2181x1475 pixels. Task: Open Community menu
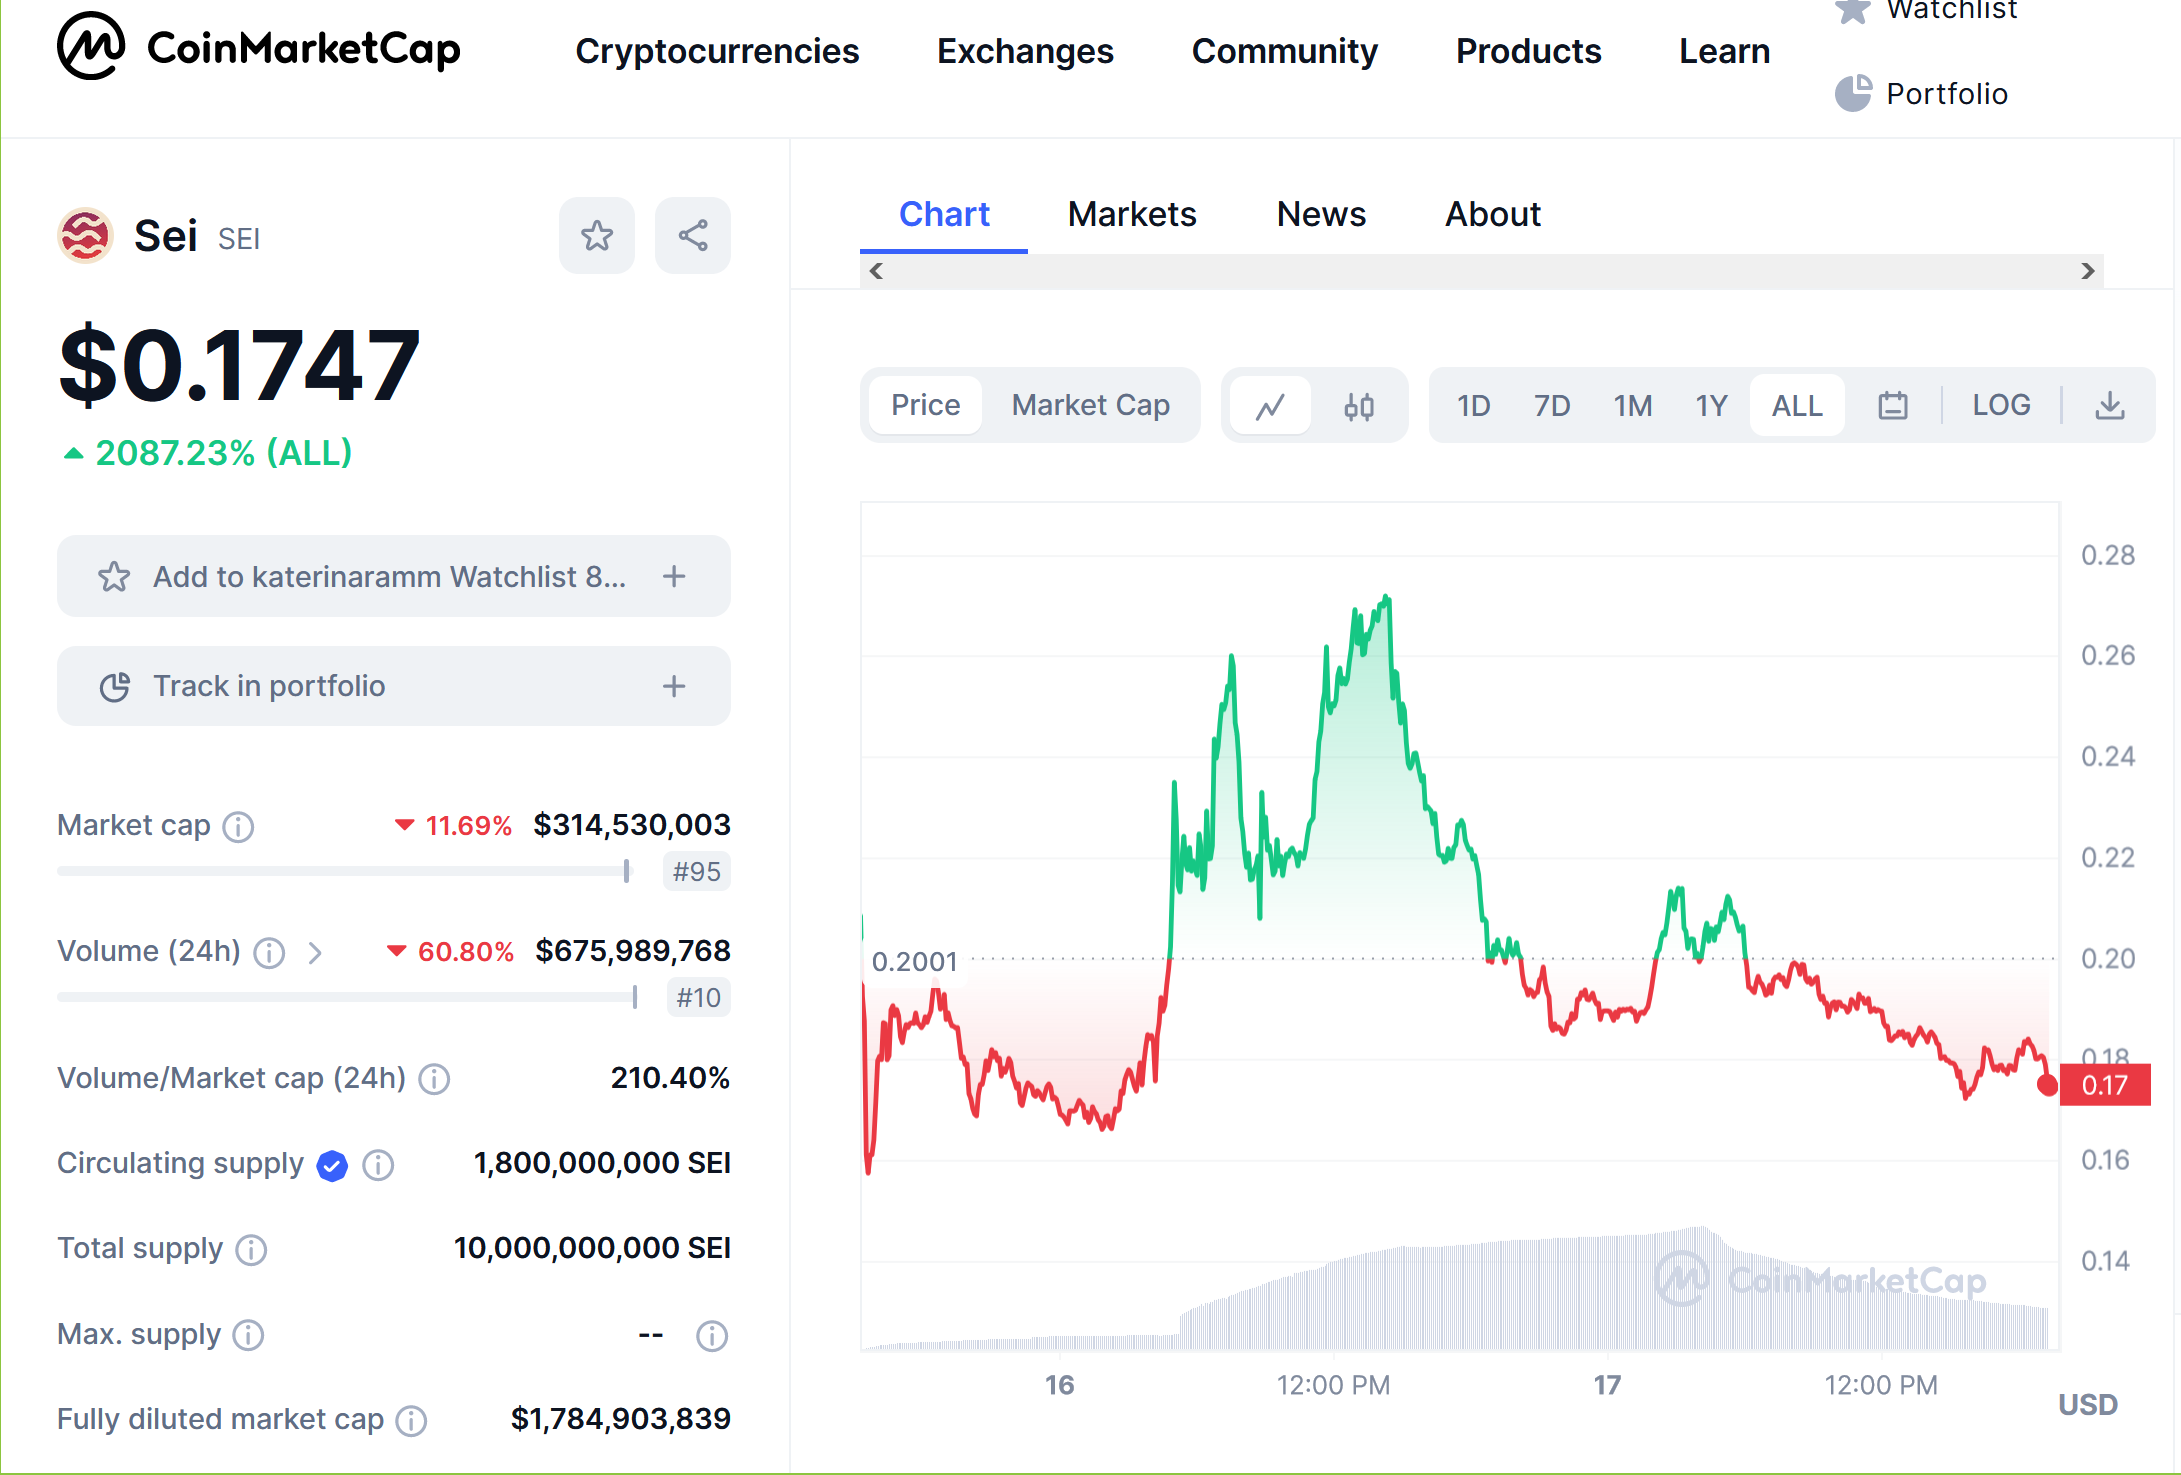click(1284, 51)
